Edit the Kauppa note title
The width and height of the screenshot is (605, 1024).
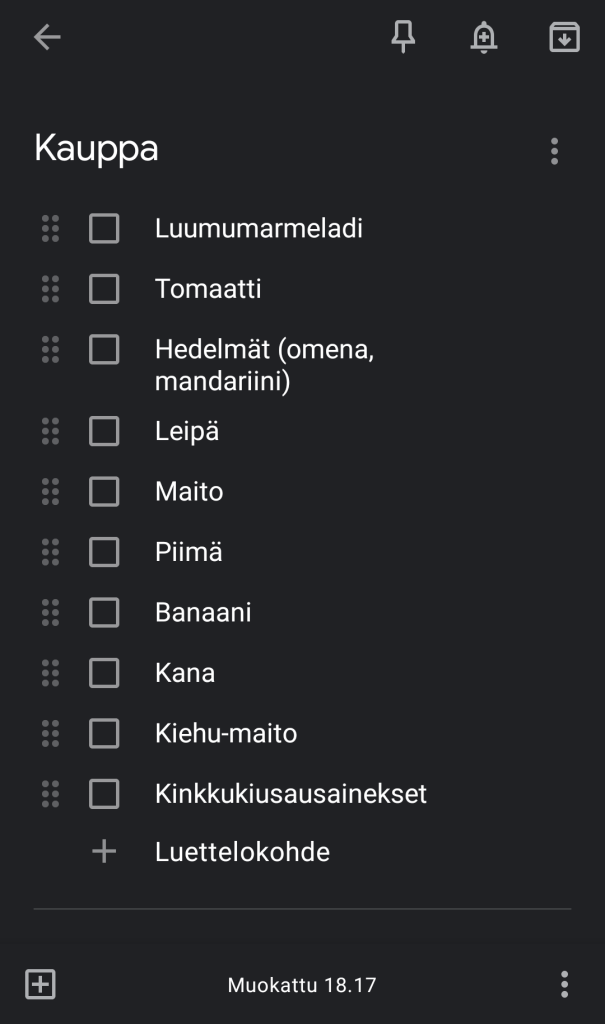point(97,149)
